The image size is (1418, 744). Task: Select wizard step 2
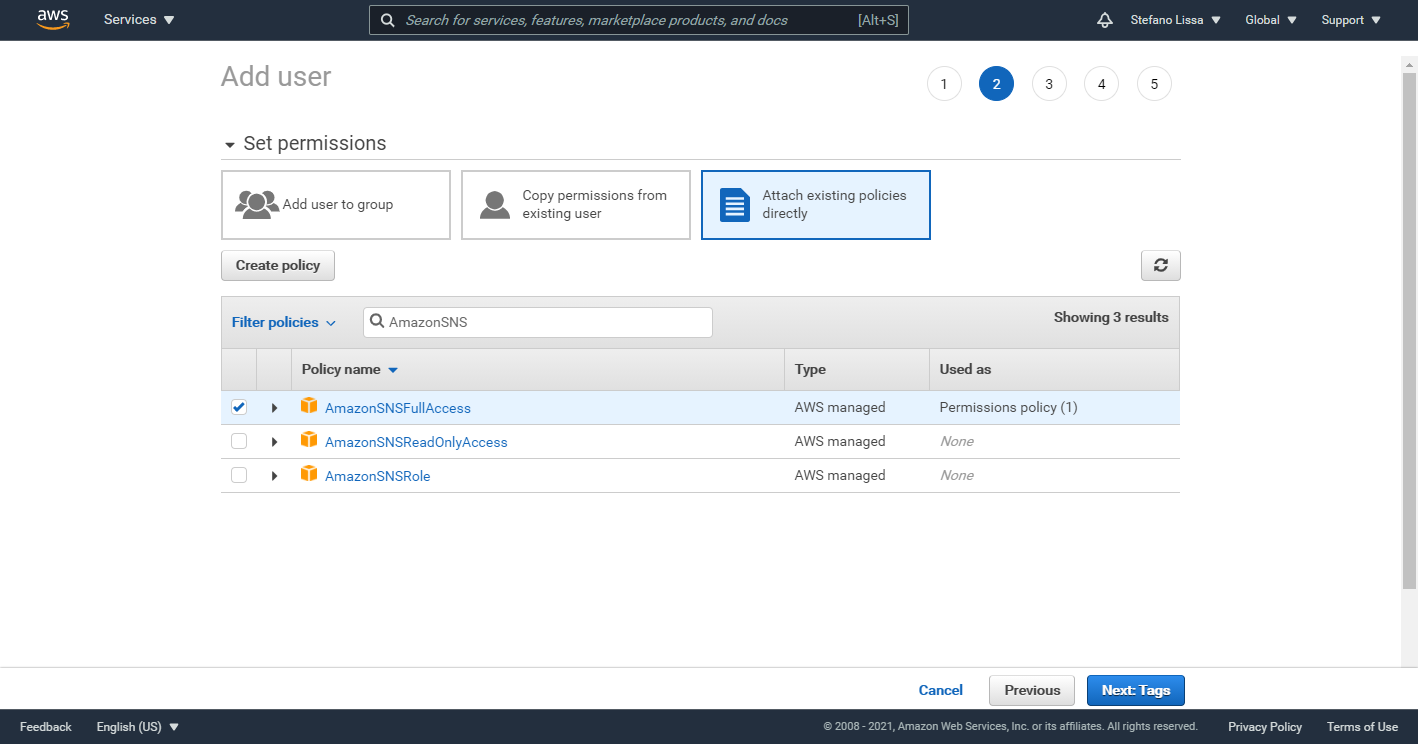[x=996, y=84]
